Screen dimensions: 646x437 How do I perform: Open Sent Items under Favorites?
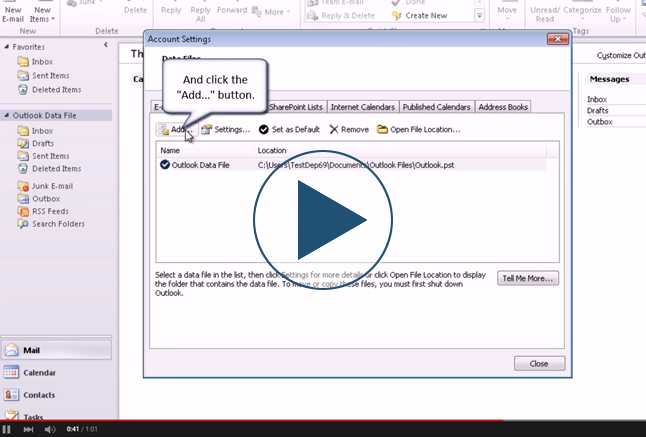[x=43, y=76]
